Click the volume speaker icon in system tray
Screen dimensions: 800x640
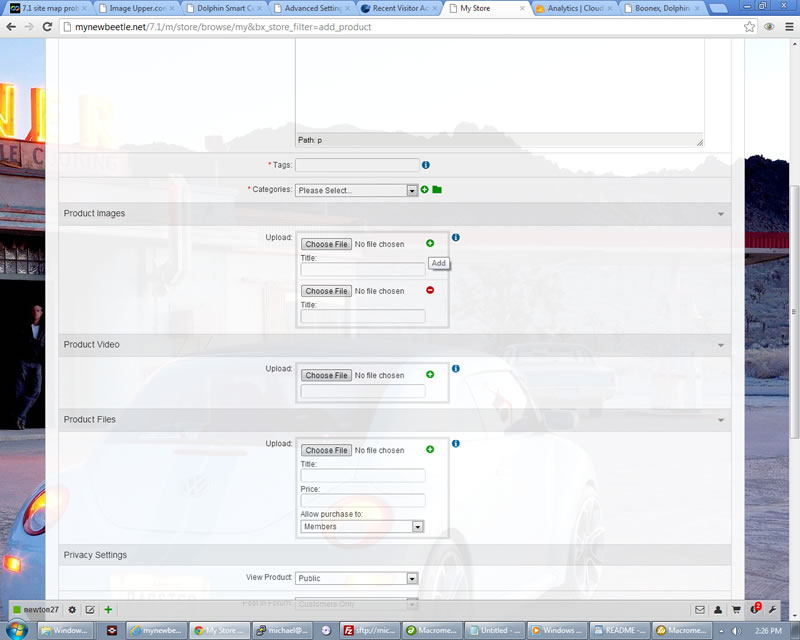coord(737,631)
